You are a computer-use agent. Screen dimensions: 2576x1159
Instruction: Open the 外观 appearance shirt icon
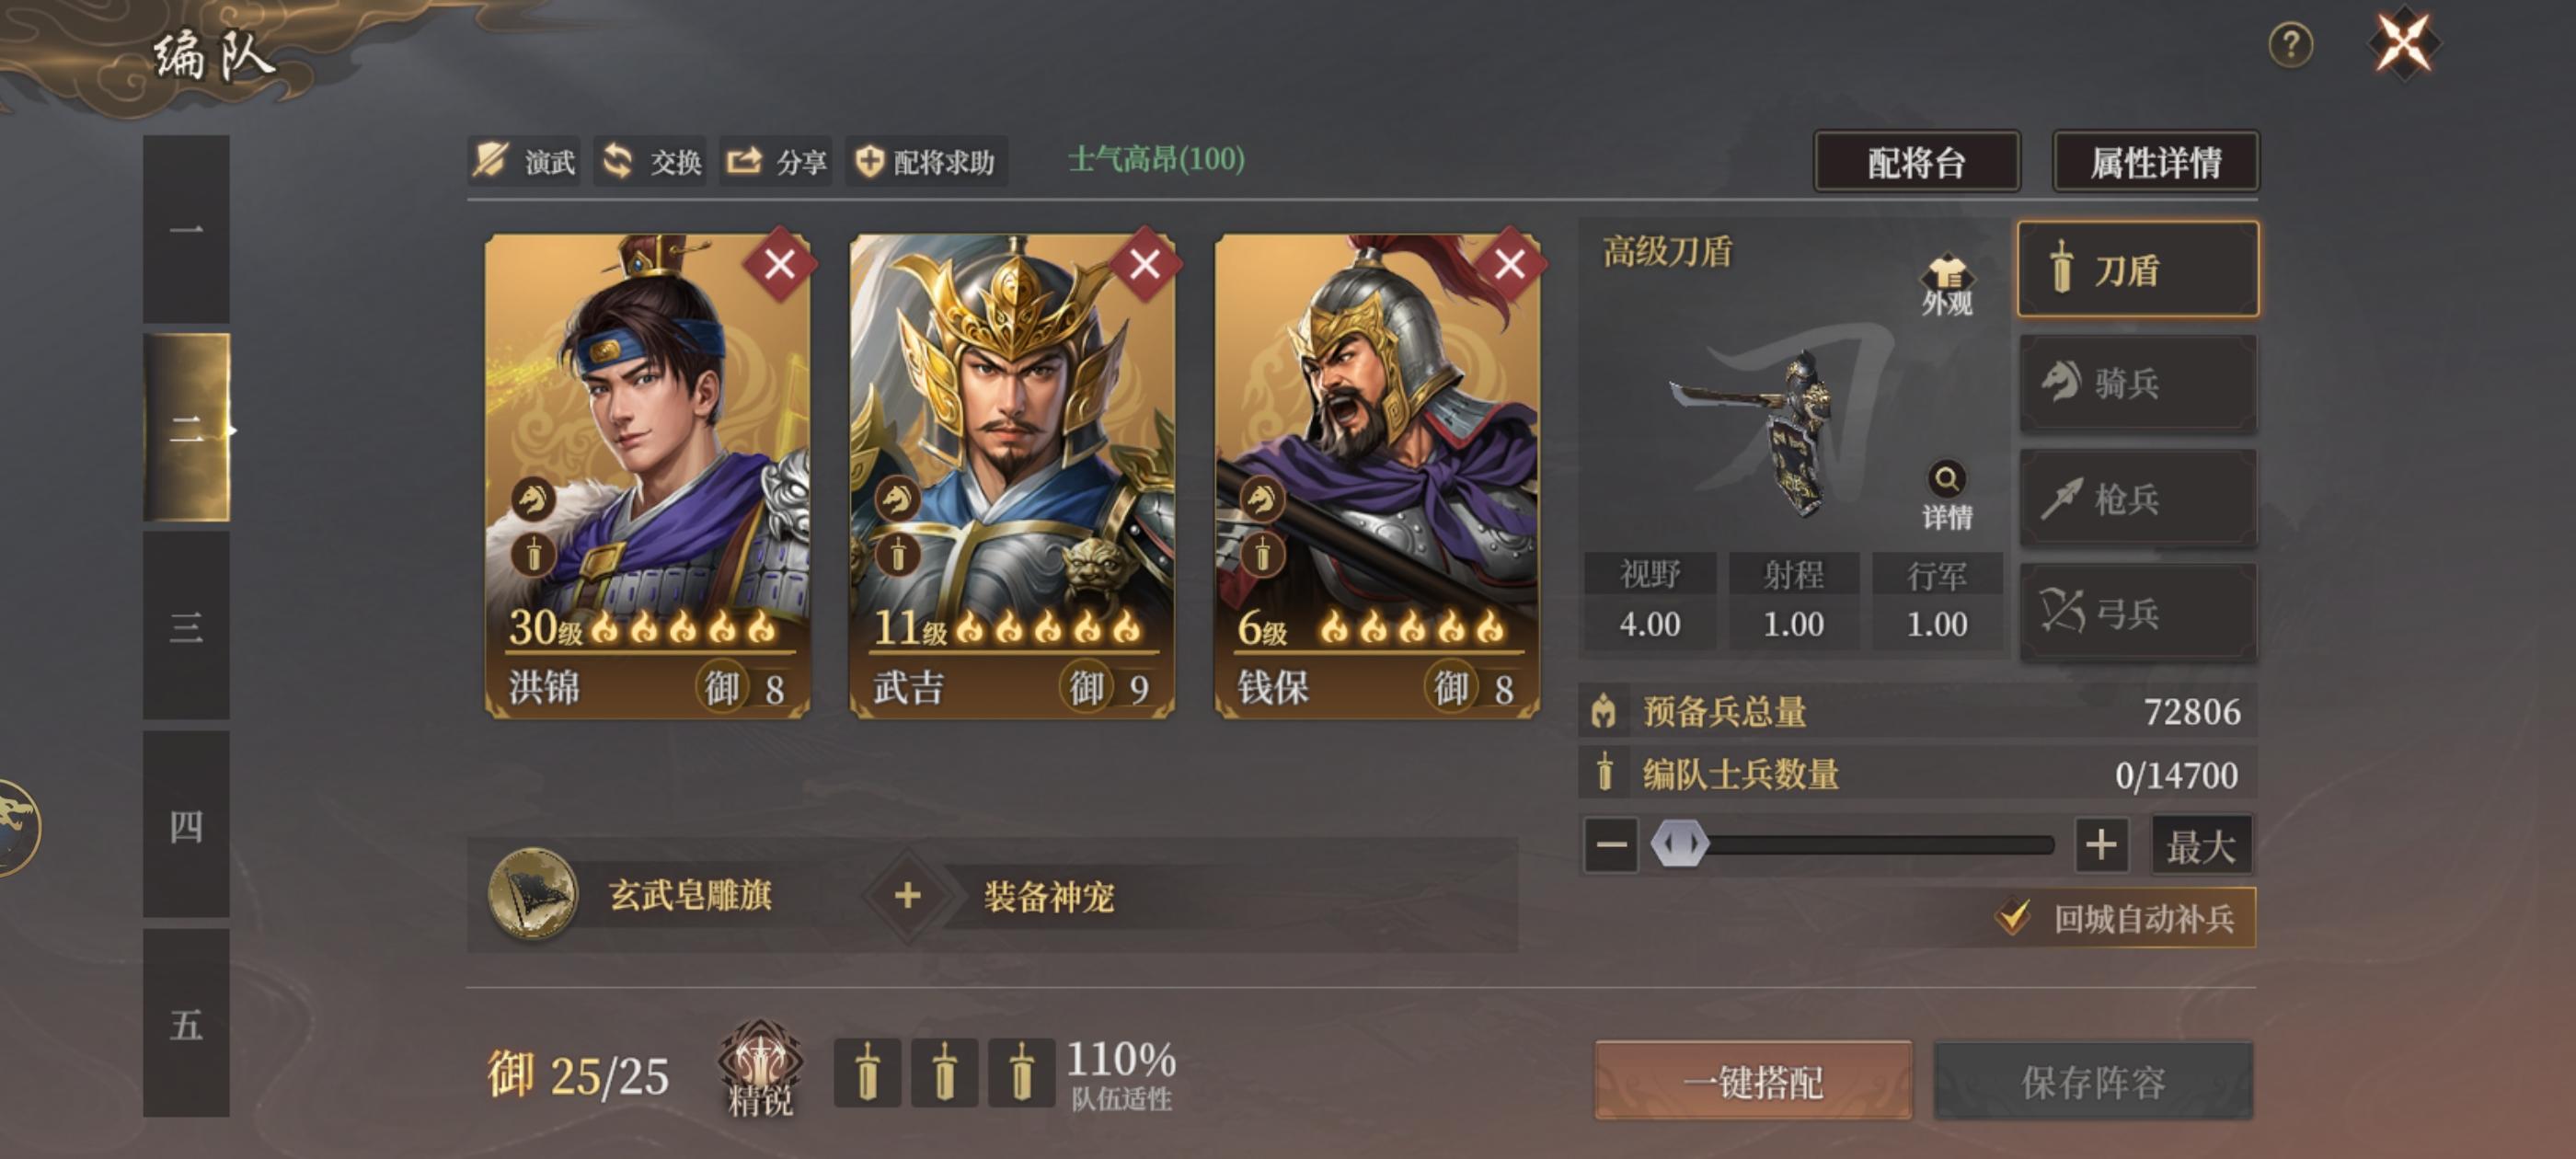tap(1946, 285)
